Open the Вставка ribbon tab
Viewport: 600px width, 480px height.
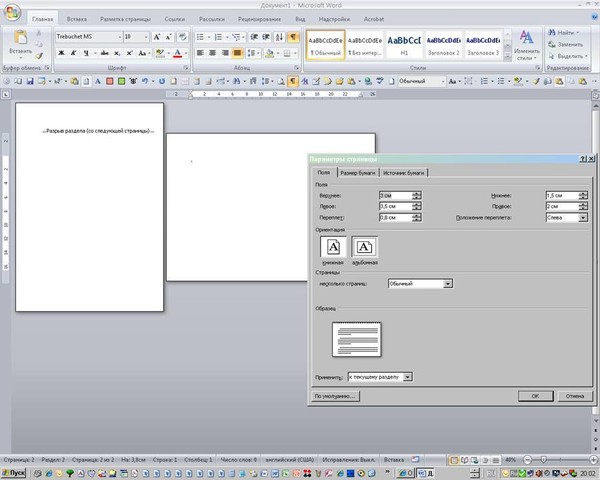point(77,19)
